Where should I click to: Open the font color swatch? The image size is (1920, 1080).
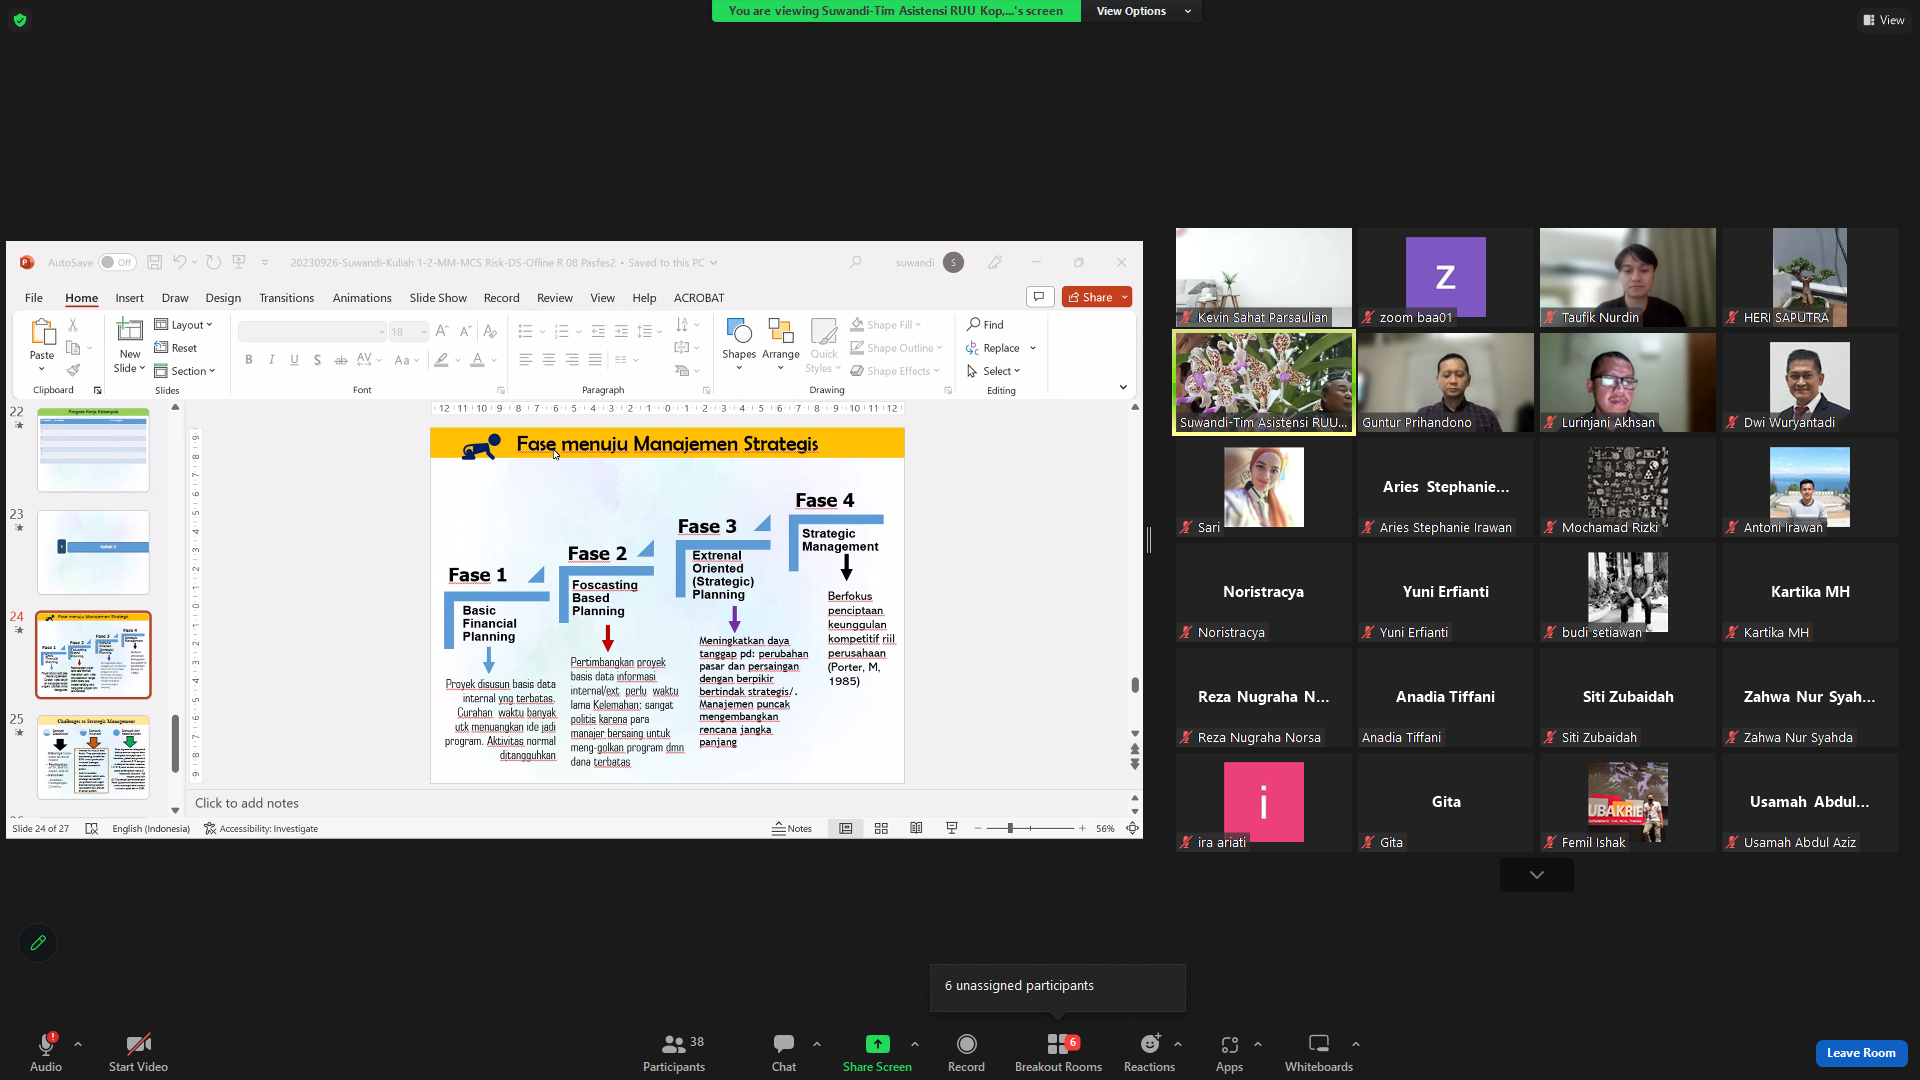point(478,360)
